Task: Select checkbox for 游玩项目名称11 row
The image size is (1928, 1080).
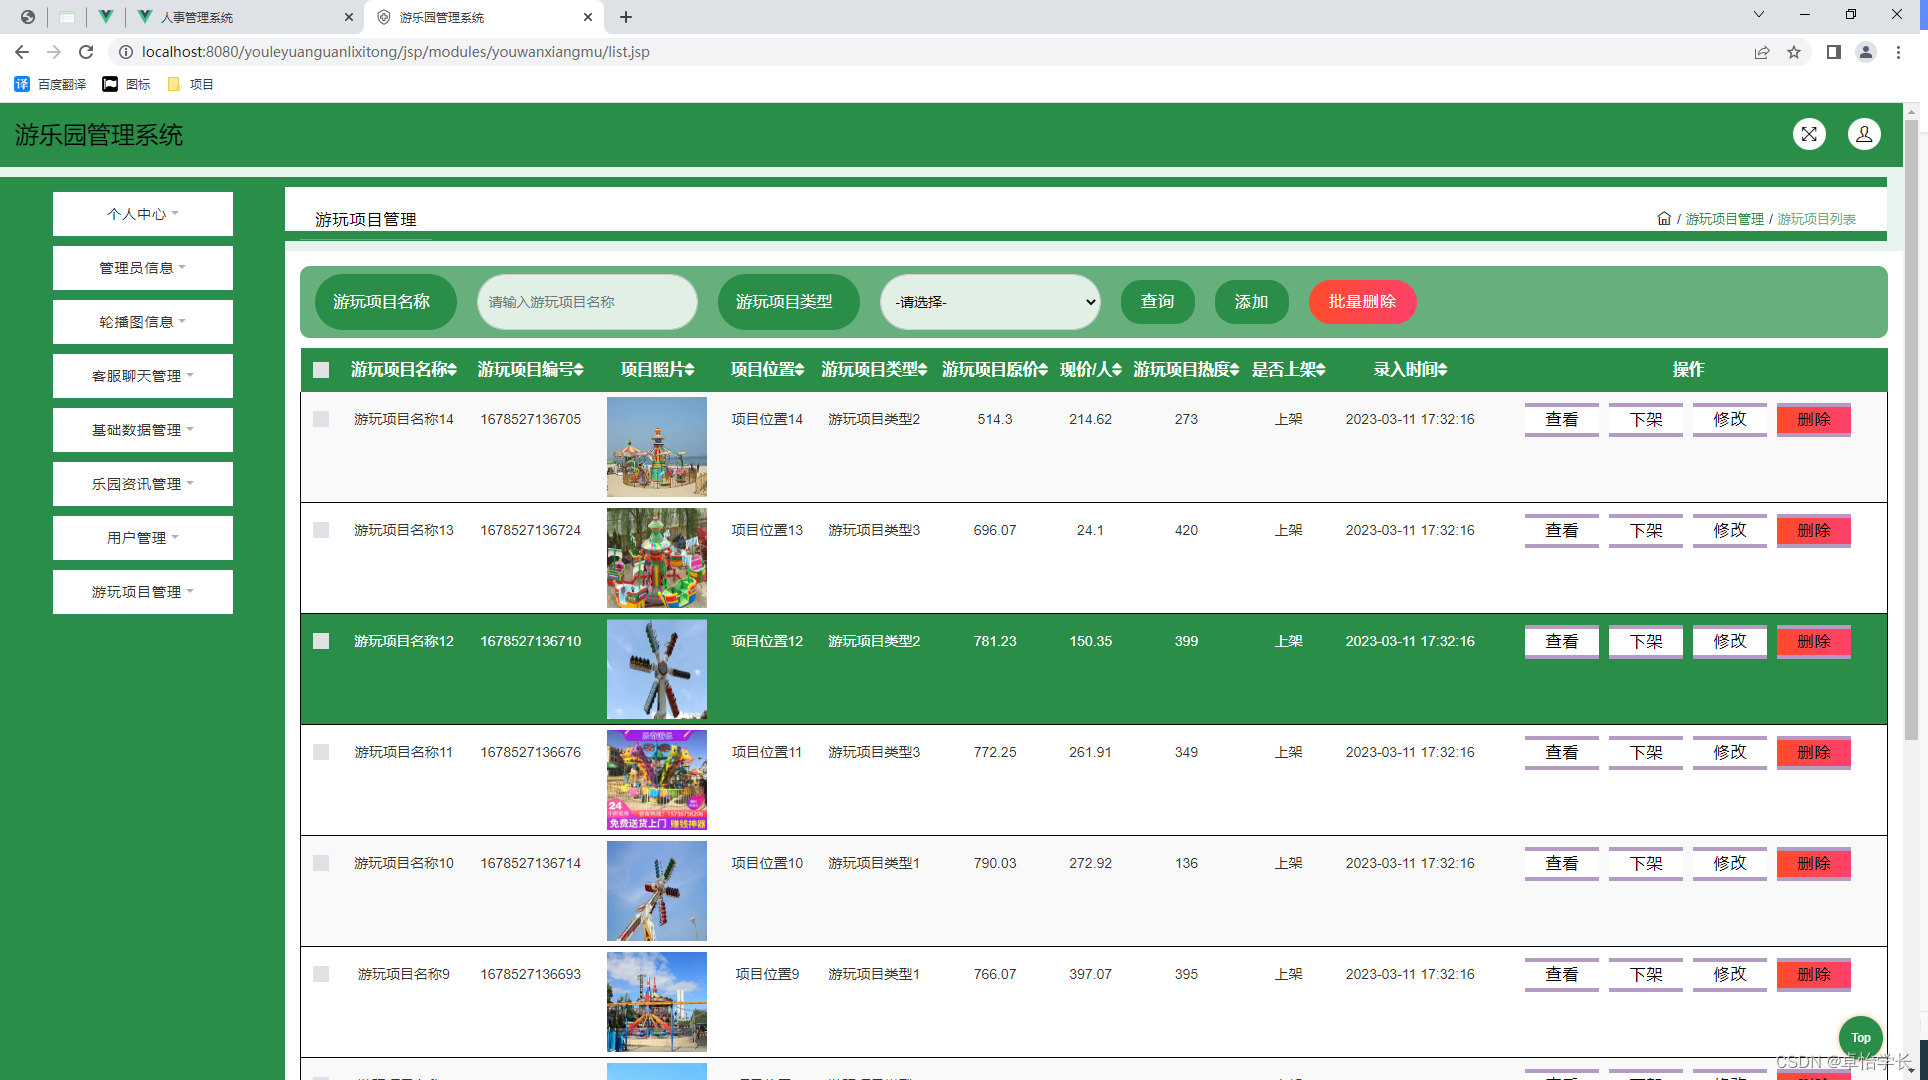Action: coord(321,752)
